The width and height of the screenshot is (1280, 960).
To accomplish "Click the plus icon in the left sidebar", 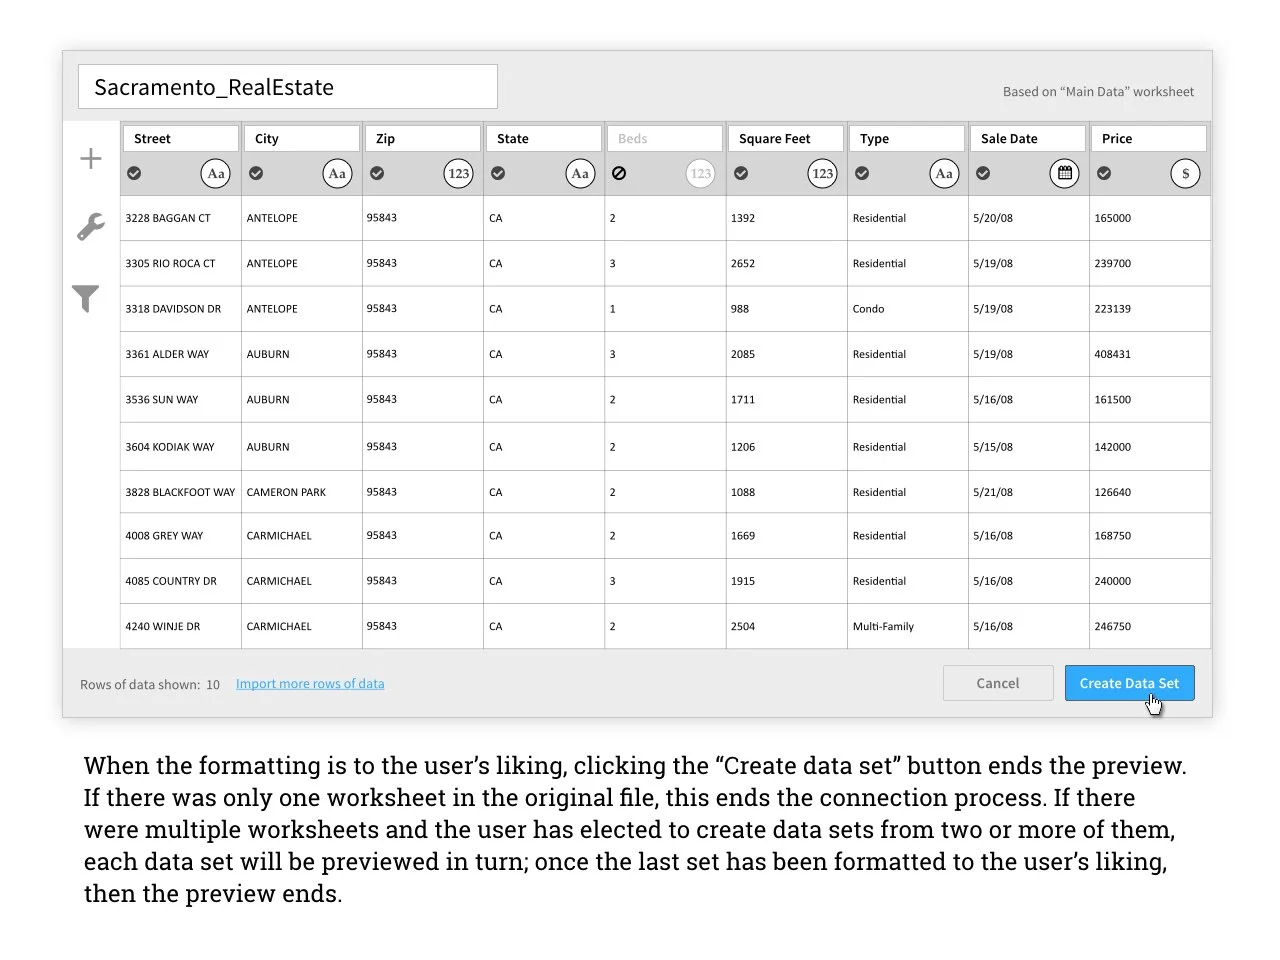I will pyautogui.click(x=91, y=159).
